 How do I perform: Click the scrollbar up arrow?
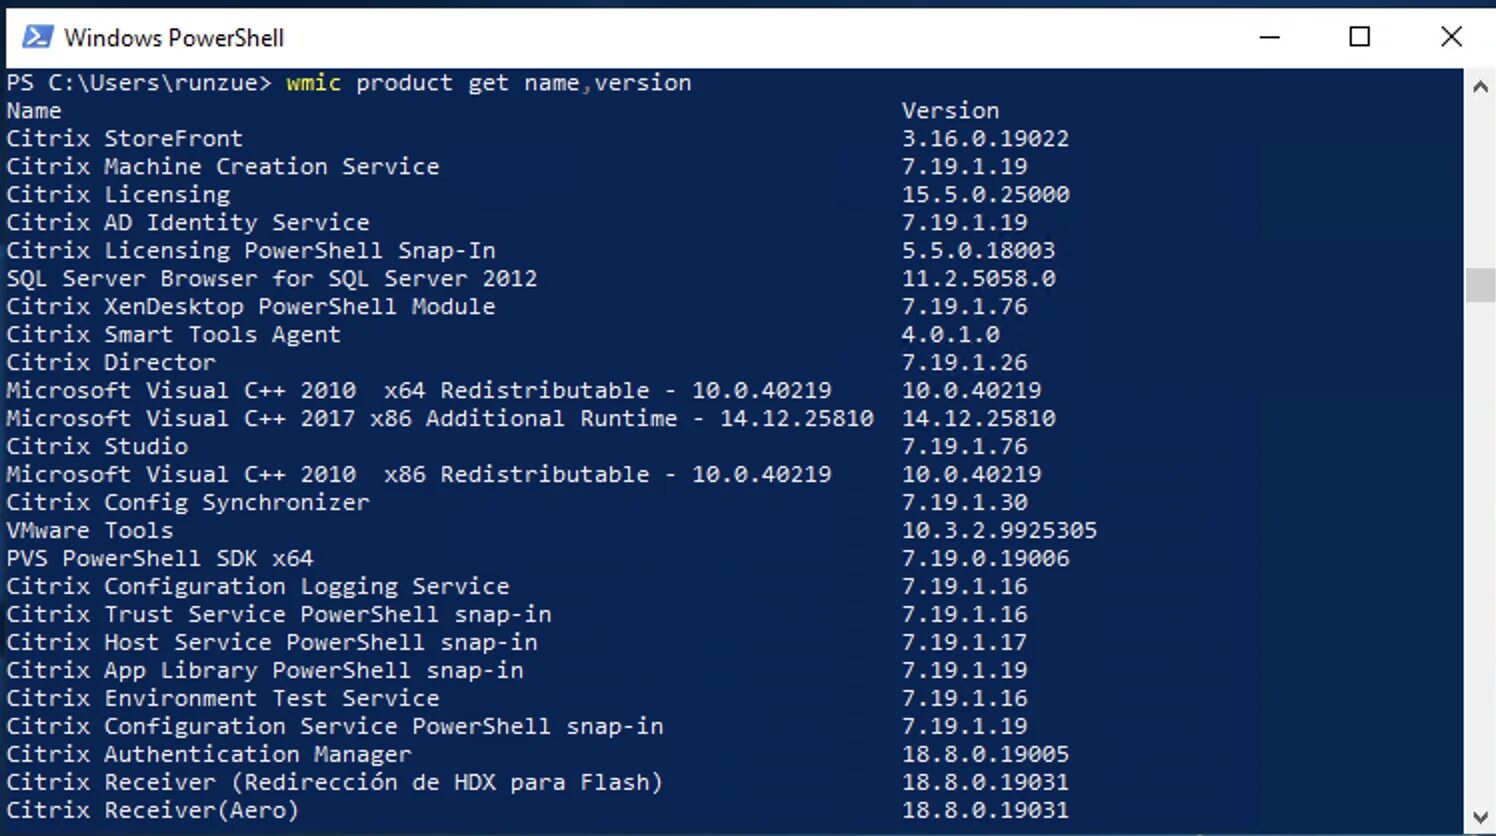(x=1480, y=87)
